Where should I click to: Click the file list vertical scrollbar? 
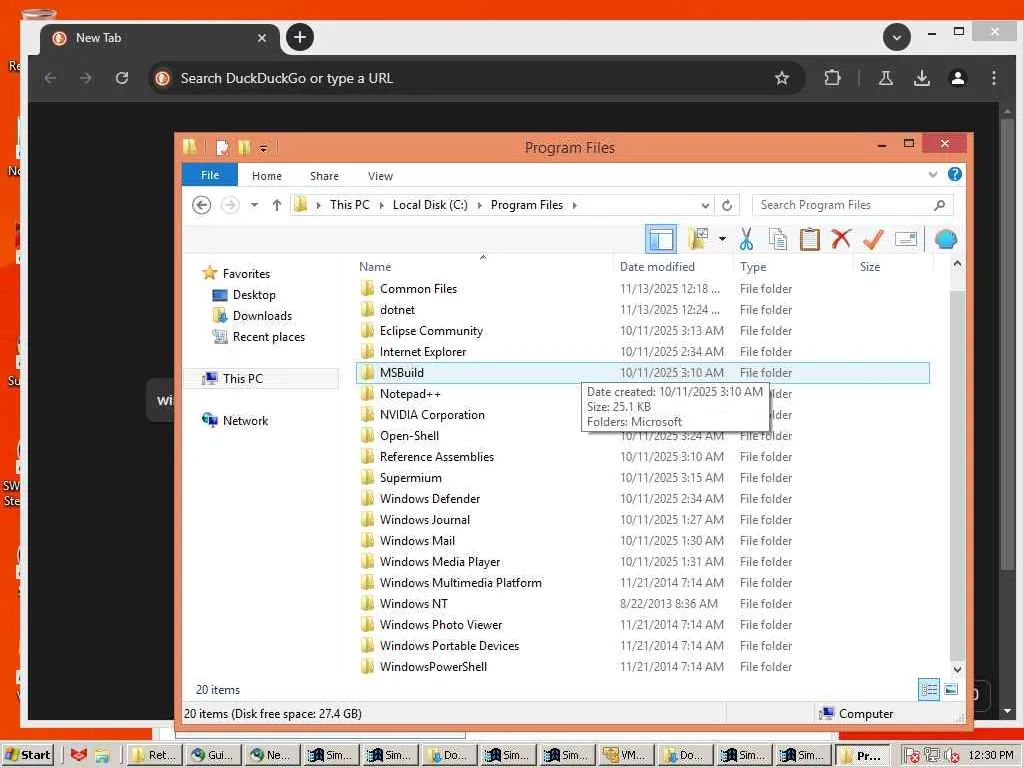click(x=957, y=466)
